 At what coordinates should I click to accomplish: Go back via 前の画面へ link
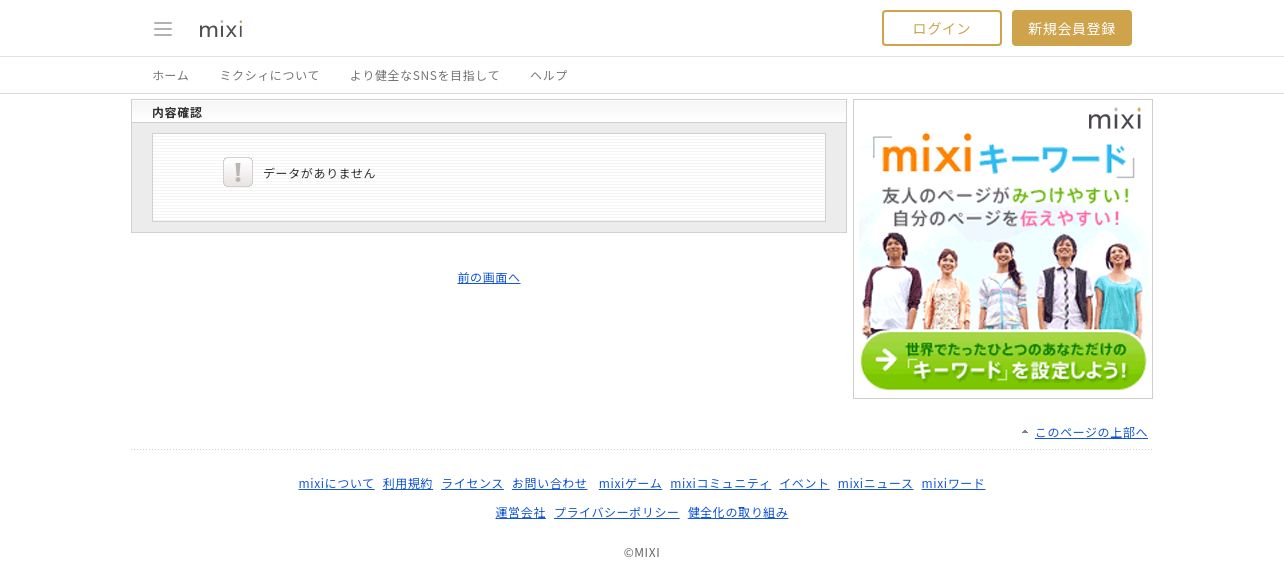pyautogui.click(x=489, y=277)
